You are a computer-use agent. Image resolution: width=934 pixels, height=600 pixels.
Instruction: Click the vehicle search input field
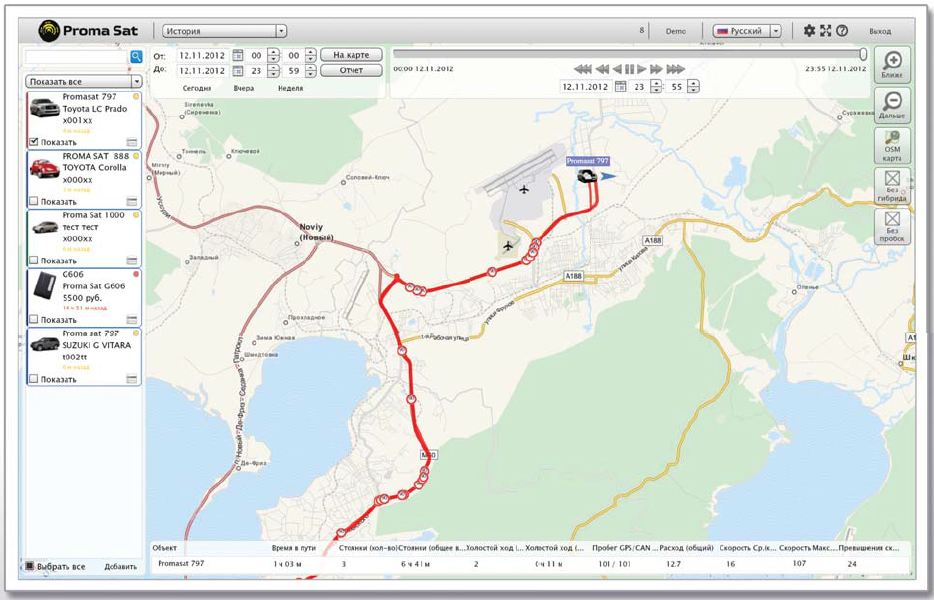click(x=76, y=57)
